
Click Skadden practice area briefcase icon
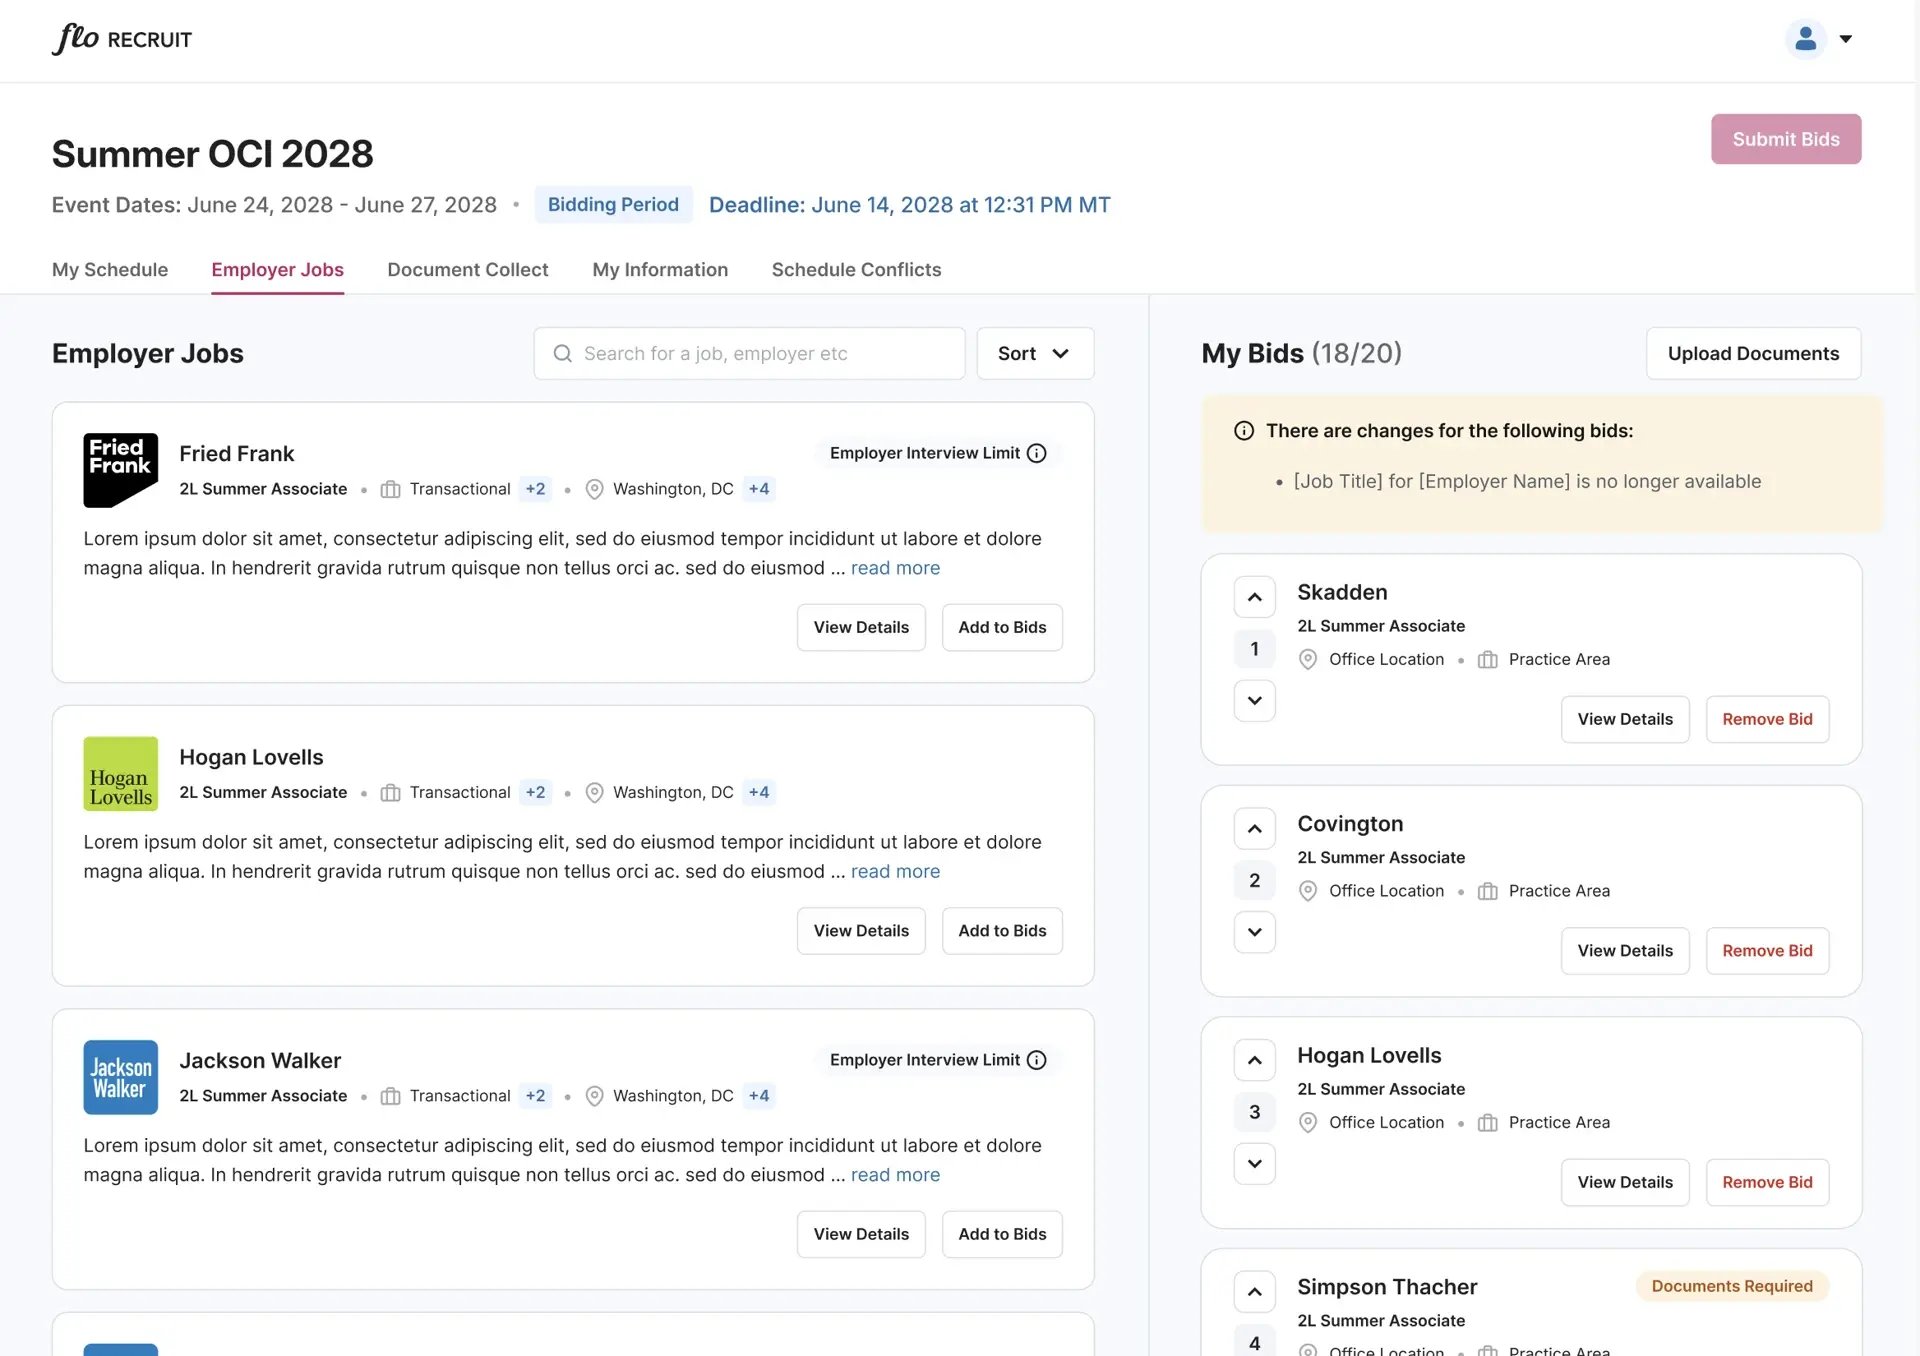tap(1487, 659)
